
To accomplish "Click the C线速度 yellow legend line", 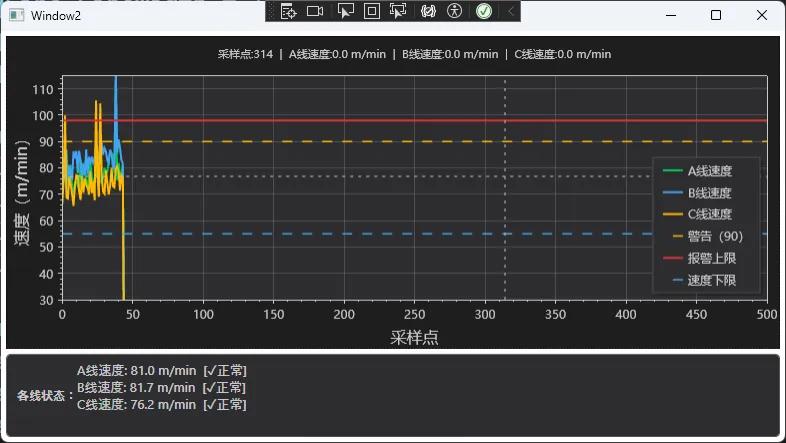I will tap(672, 214).
